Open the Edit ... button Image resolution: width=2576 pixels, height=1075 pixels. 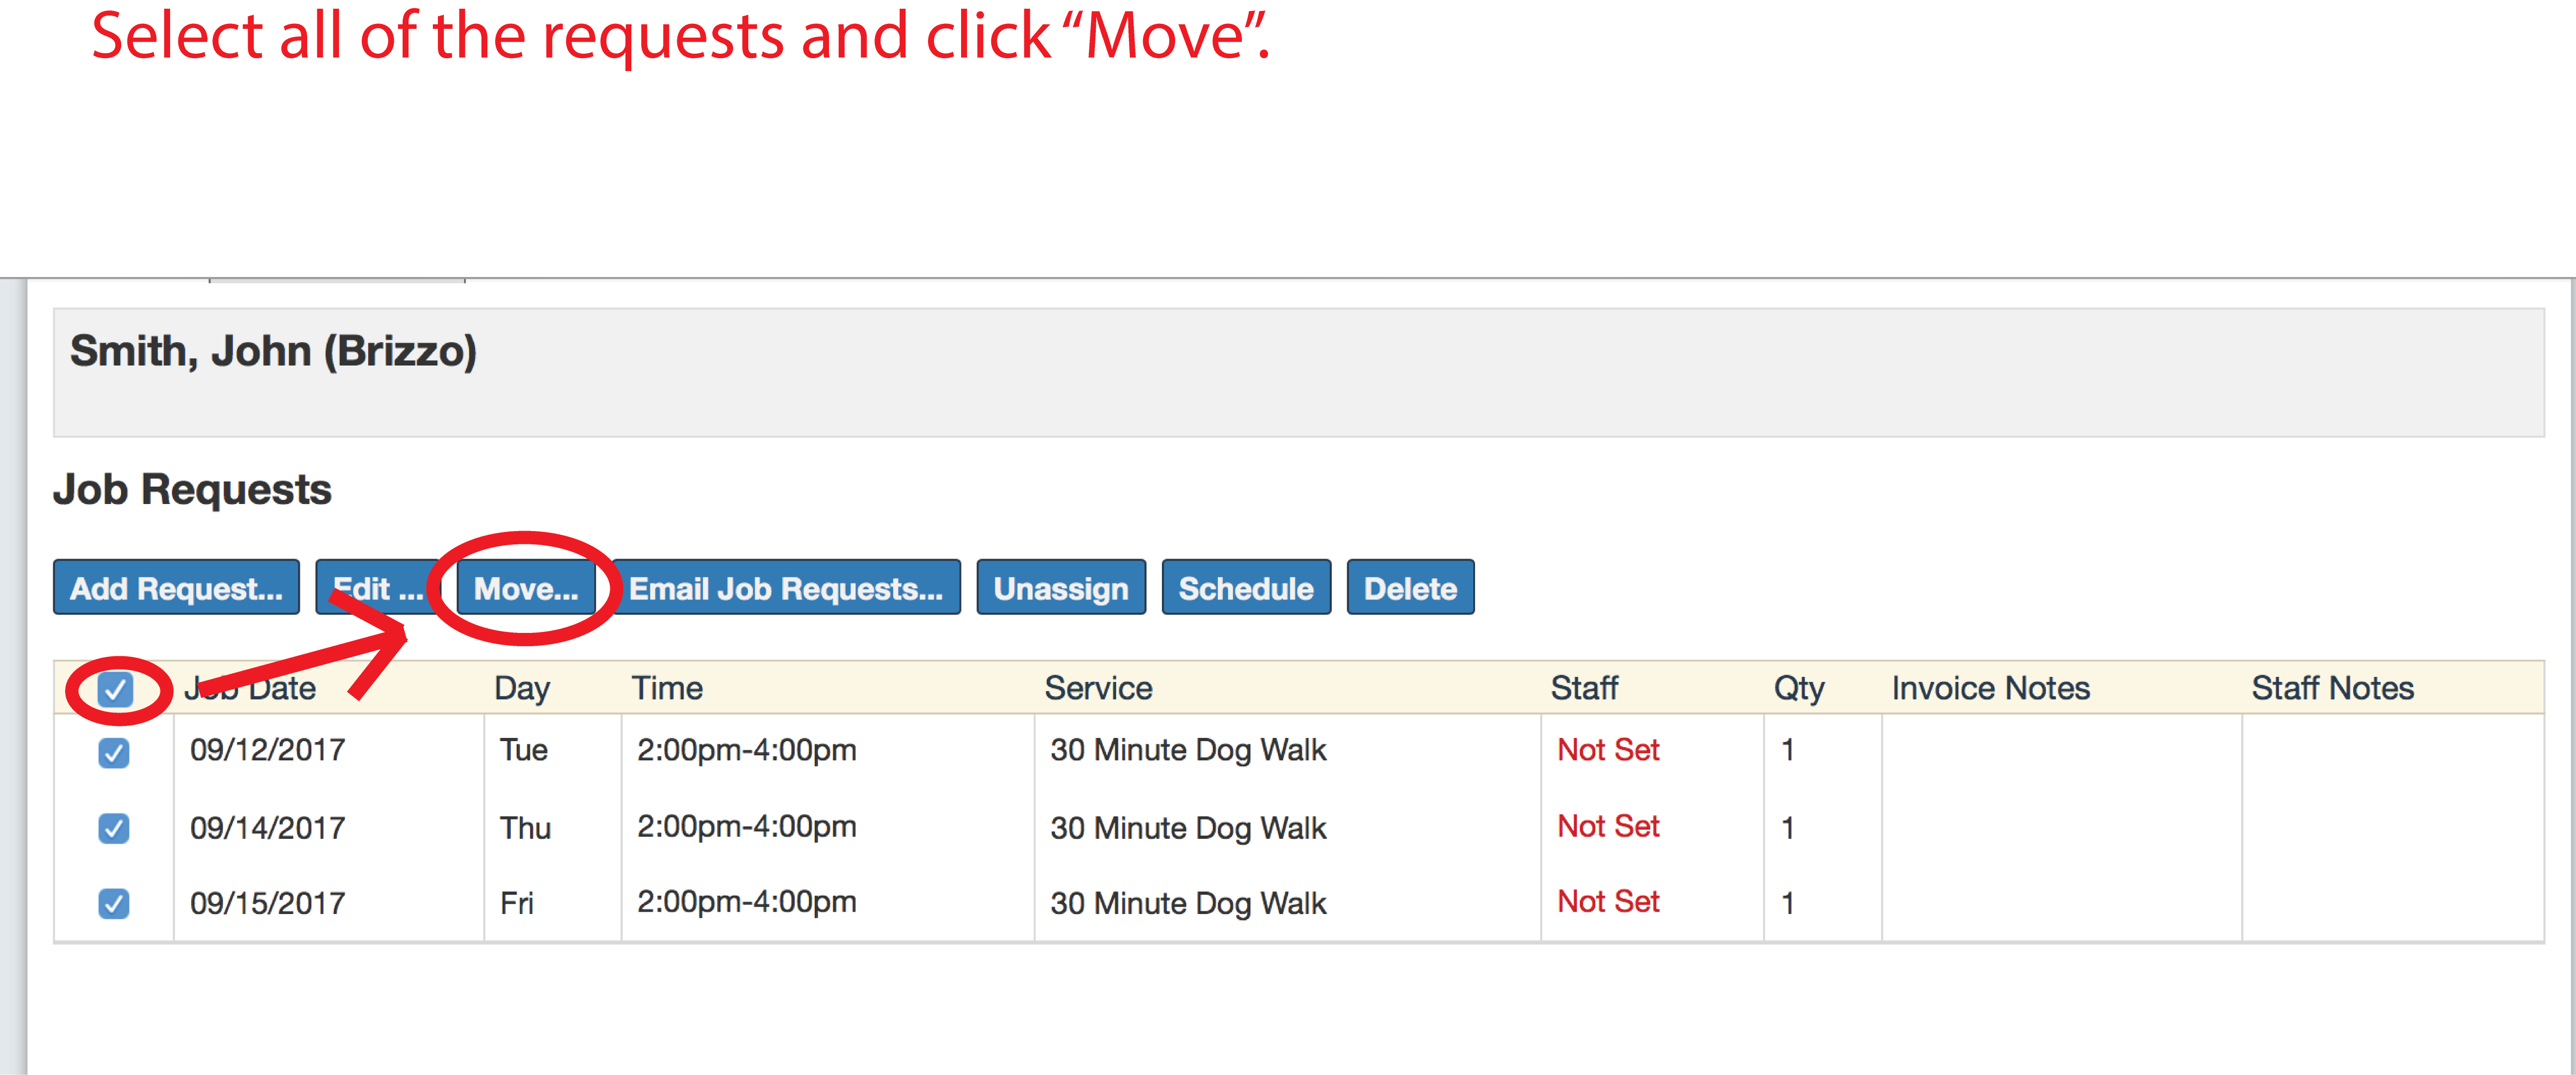click(378, 588)
